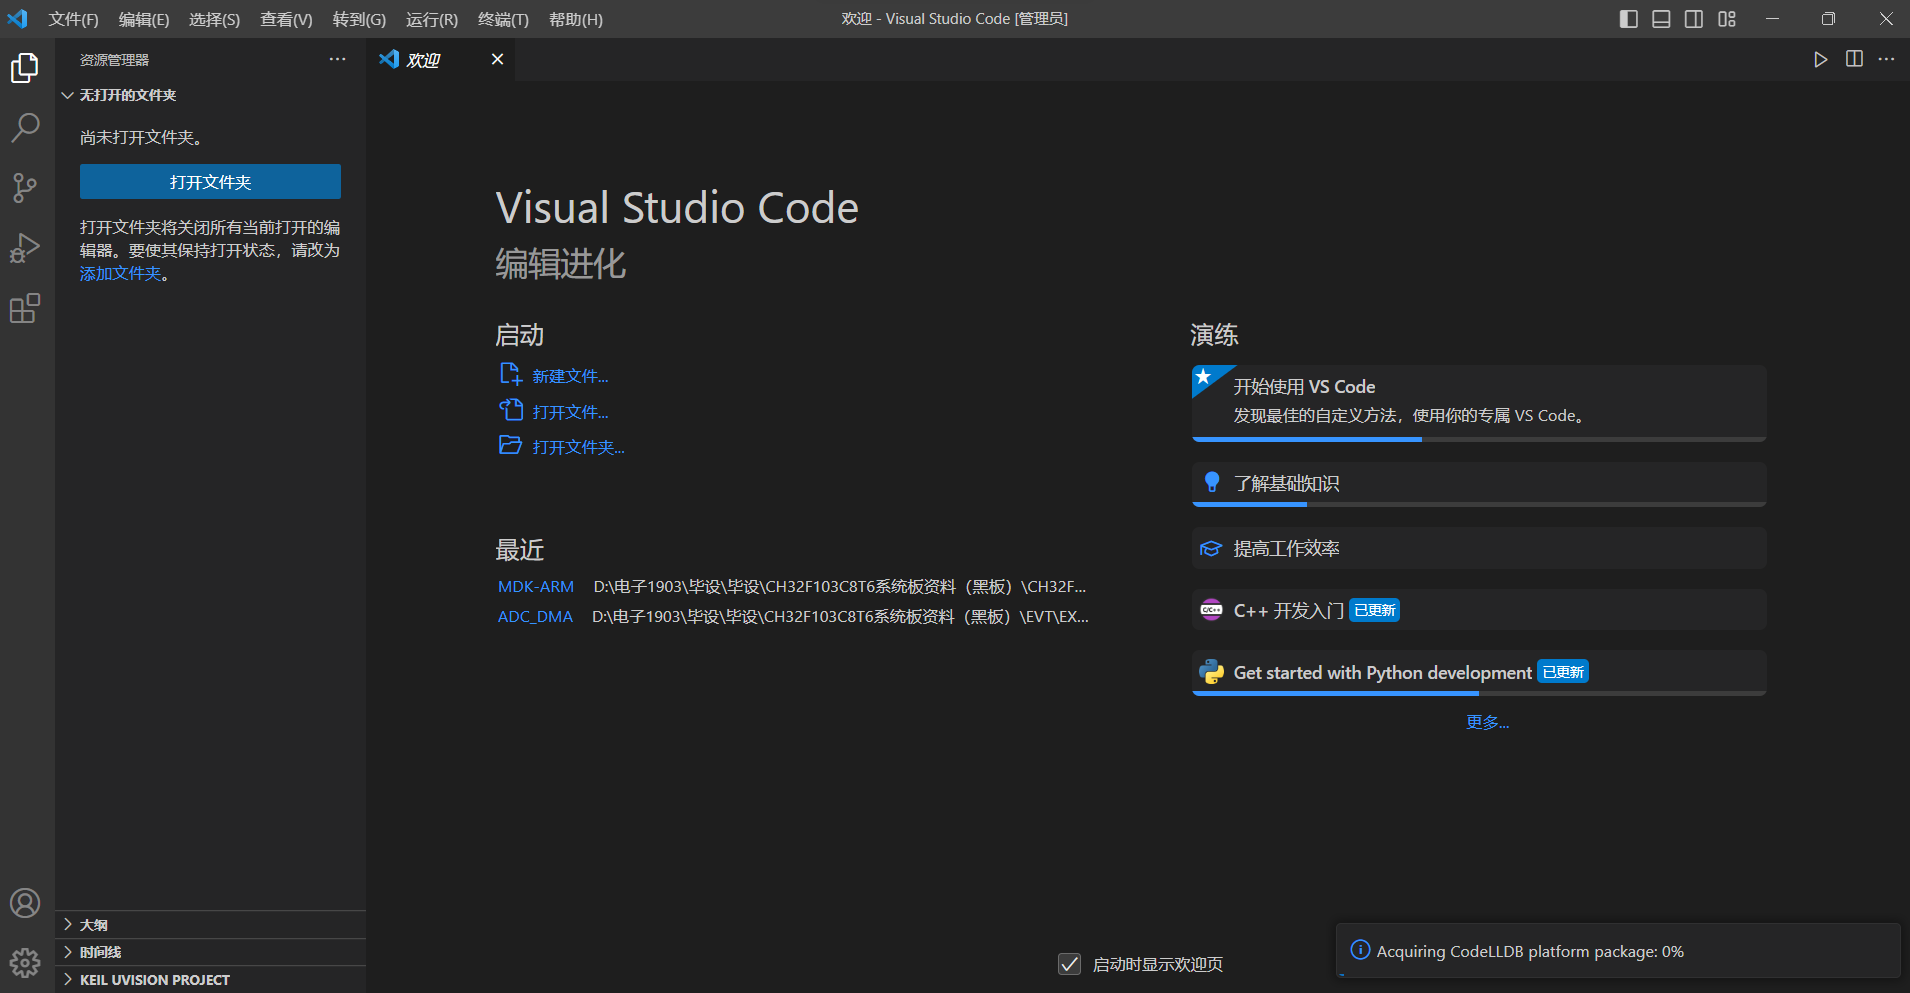
Task: Click the Python logo icon in walkthroughs
Action: (x=1211, y=672)
